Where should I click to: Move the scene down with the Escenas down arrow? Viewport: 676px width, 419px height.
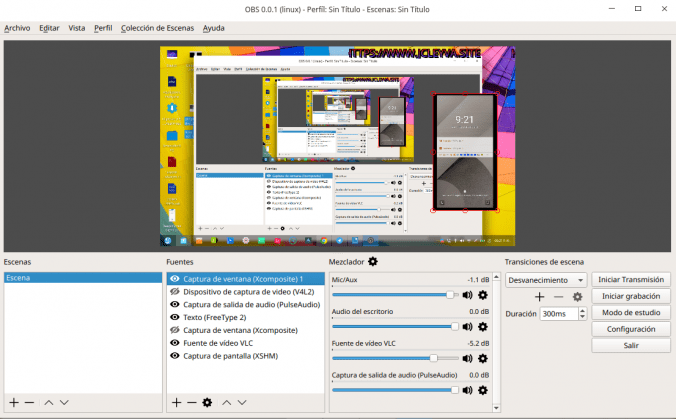click(64, 402)
